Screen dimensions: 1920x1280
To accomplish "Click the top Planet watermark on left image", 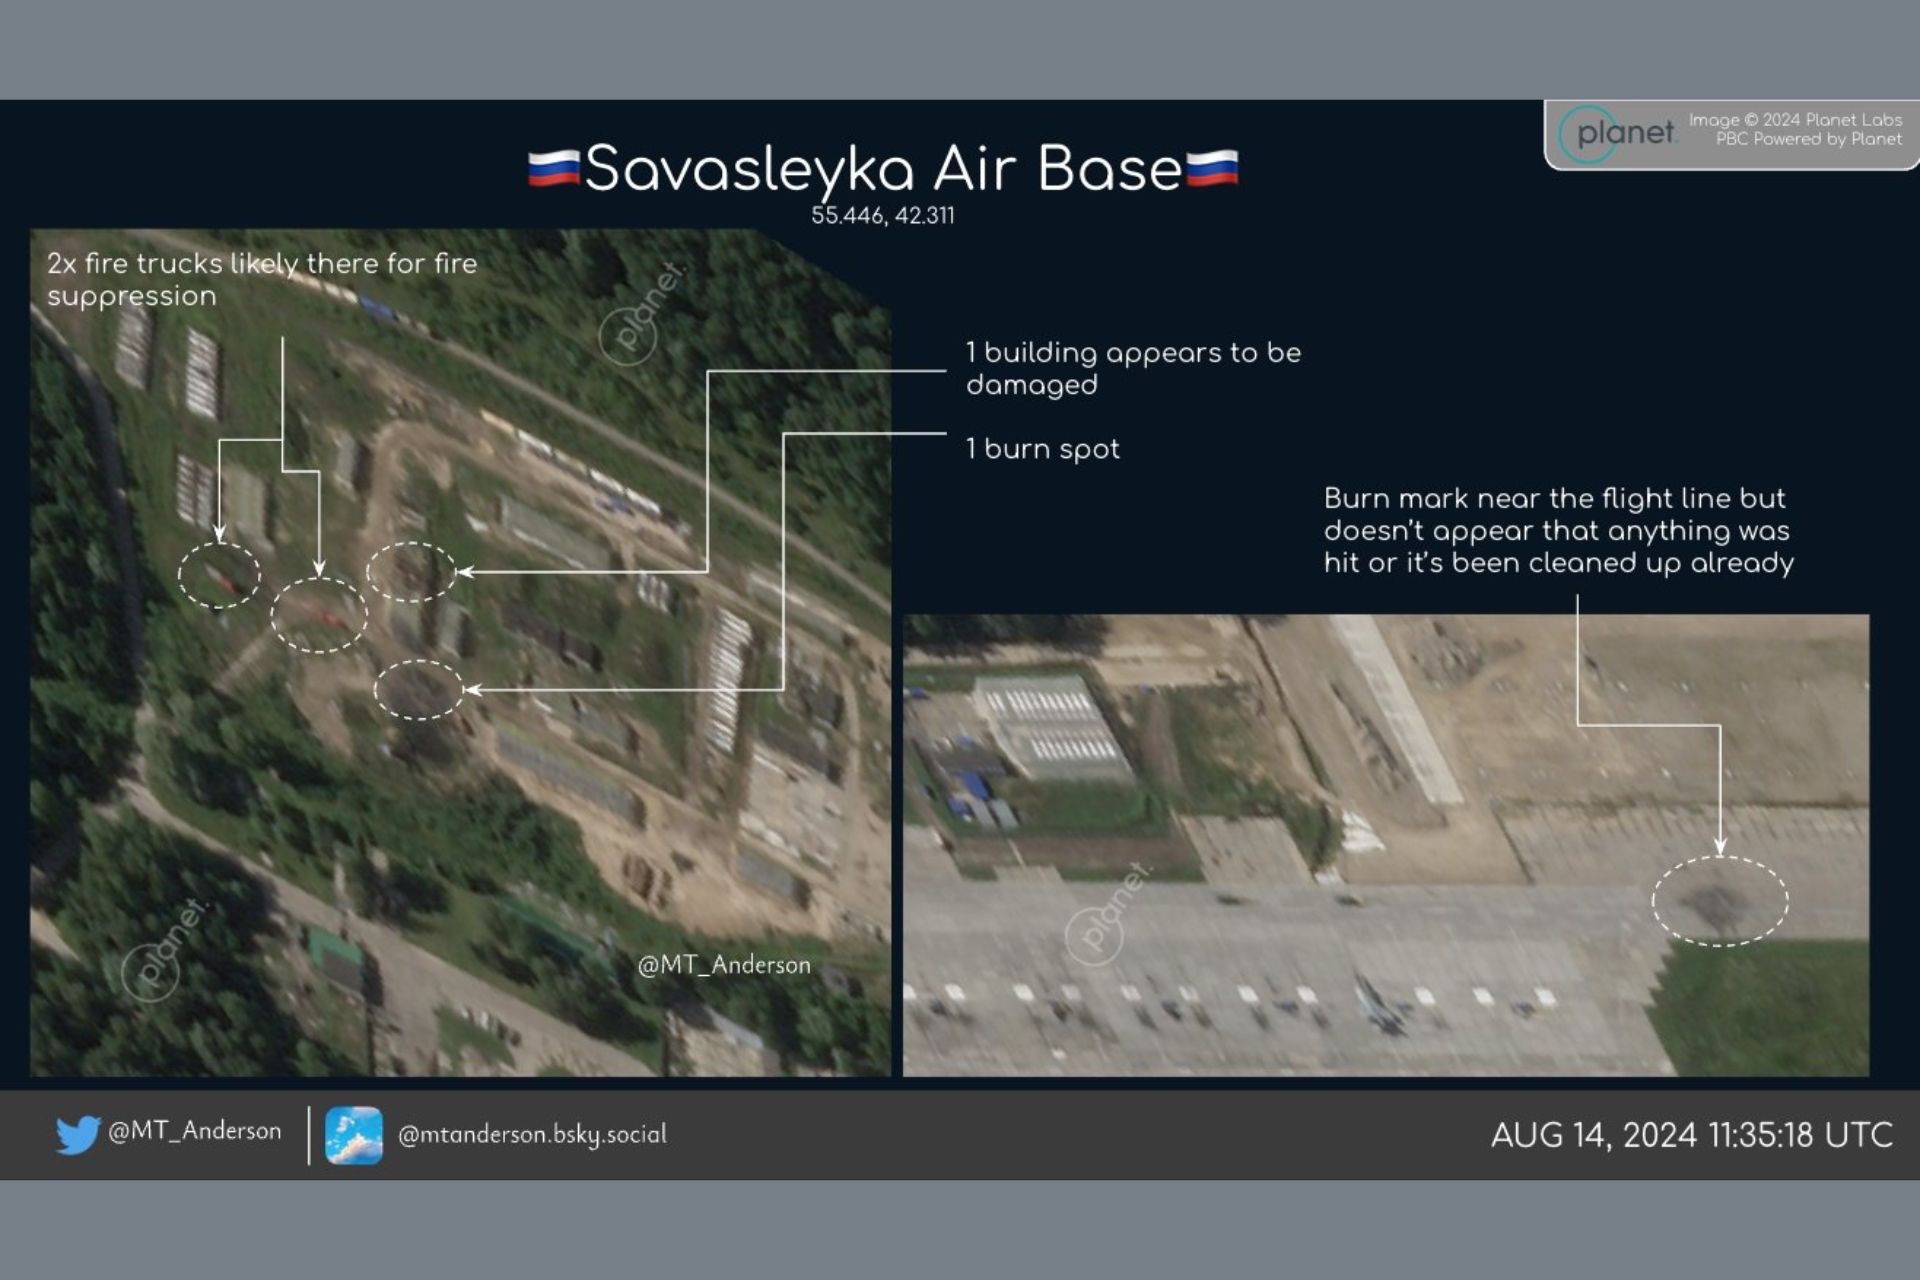I will click(640, 313).
